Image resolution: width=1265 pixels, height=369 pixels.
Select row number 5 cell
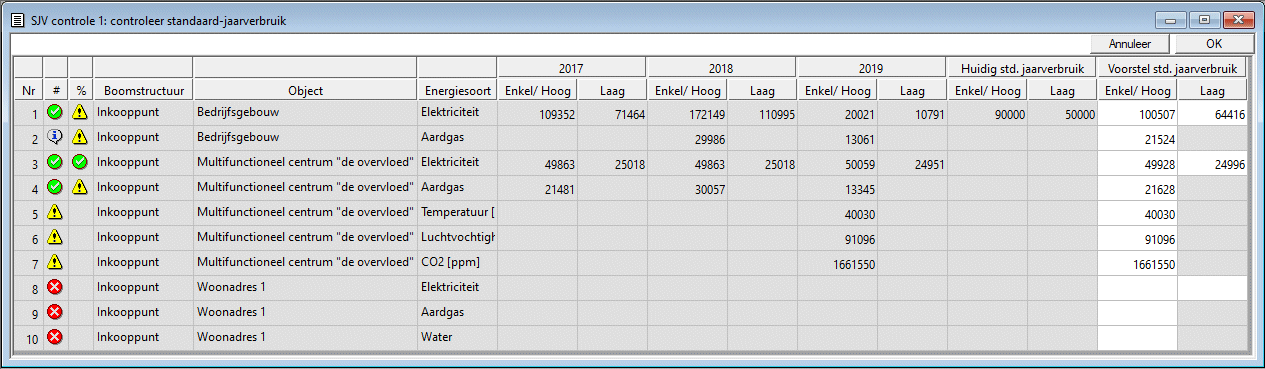click(29, 213)
